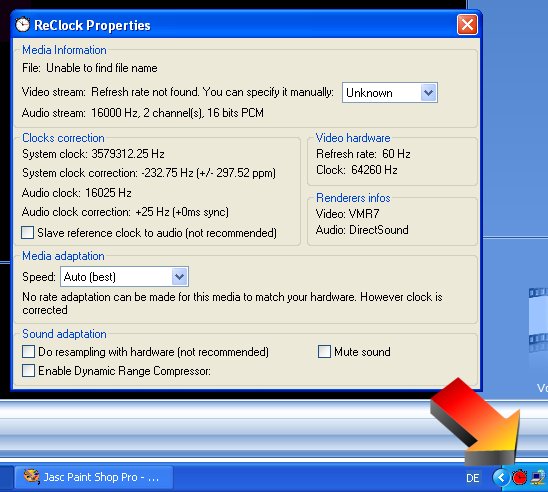548x492 pixels.
Task: Show hidden tray icons with the arrow
Action: point(501,477)
